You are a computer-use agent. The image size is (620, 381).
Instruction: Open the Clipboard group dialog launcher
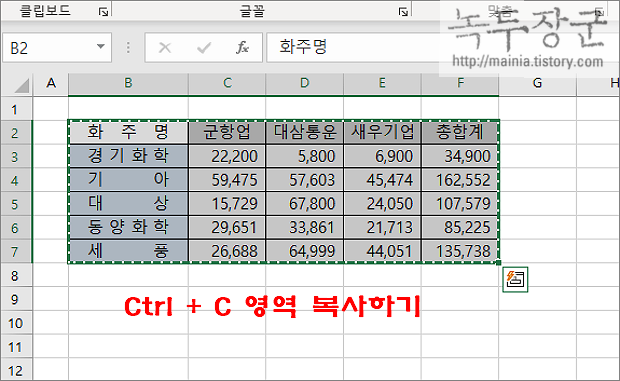click(103, 12)
